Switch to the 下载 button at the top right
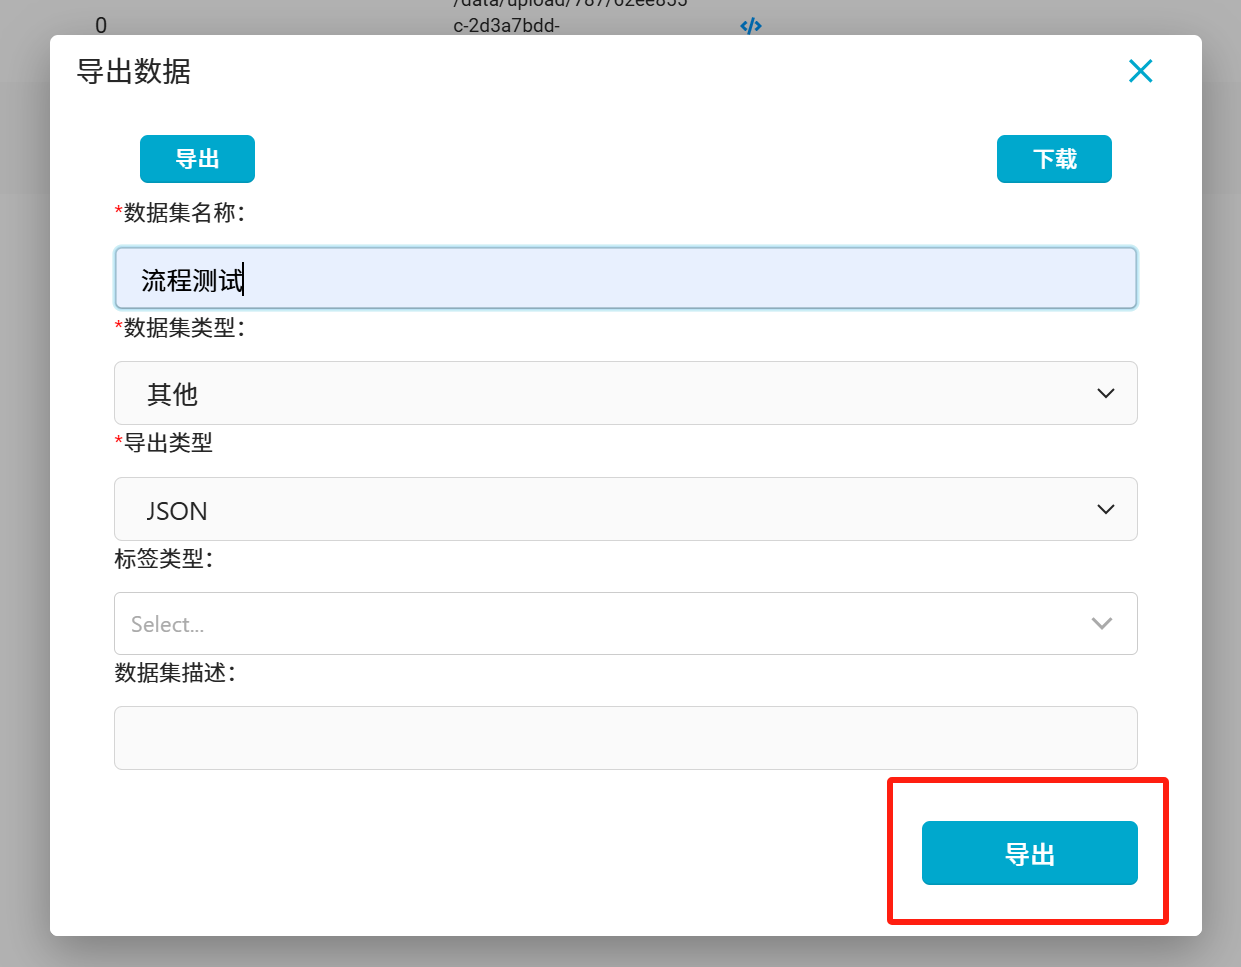Image resolution: width=1241 pixels, height=967 pixels. tap(1054, 159)
